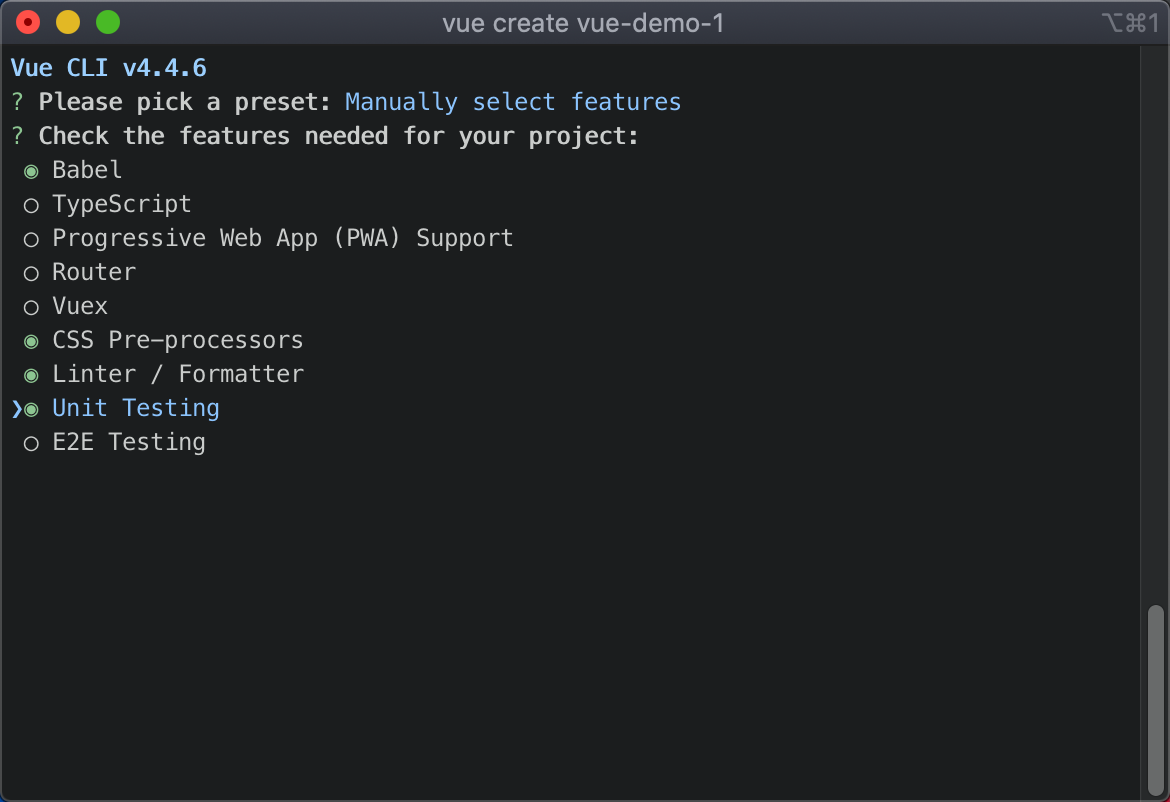
Task: Minimize the terminal with yellow button
Action: click(x=68, y=22)
